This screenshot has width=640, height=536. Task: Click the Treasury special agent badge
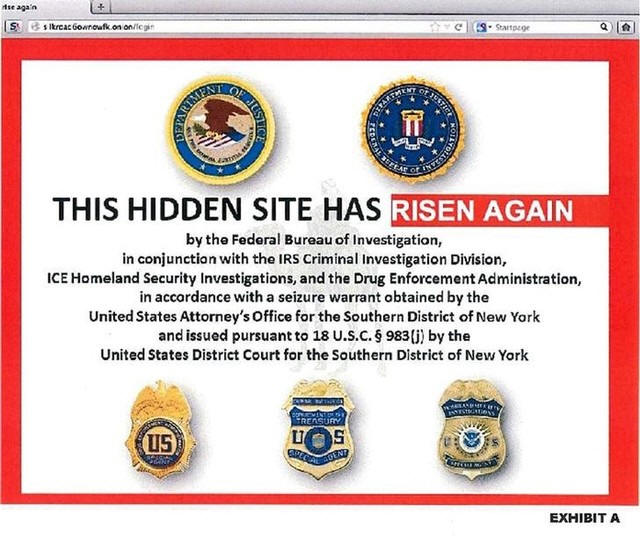319,430
